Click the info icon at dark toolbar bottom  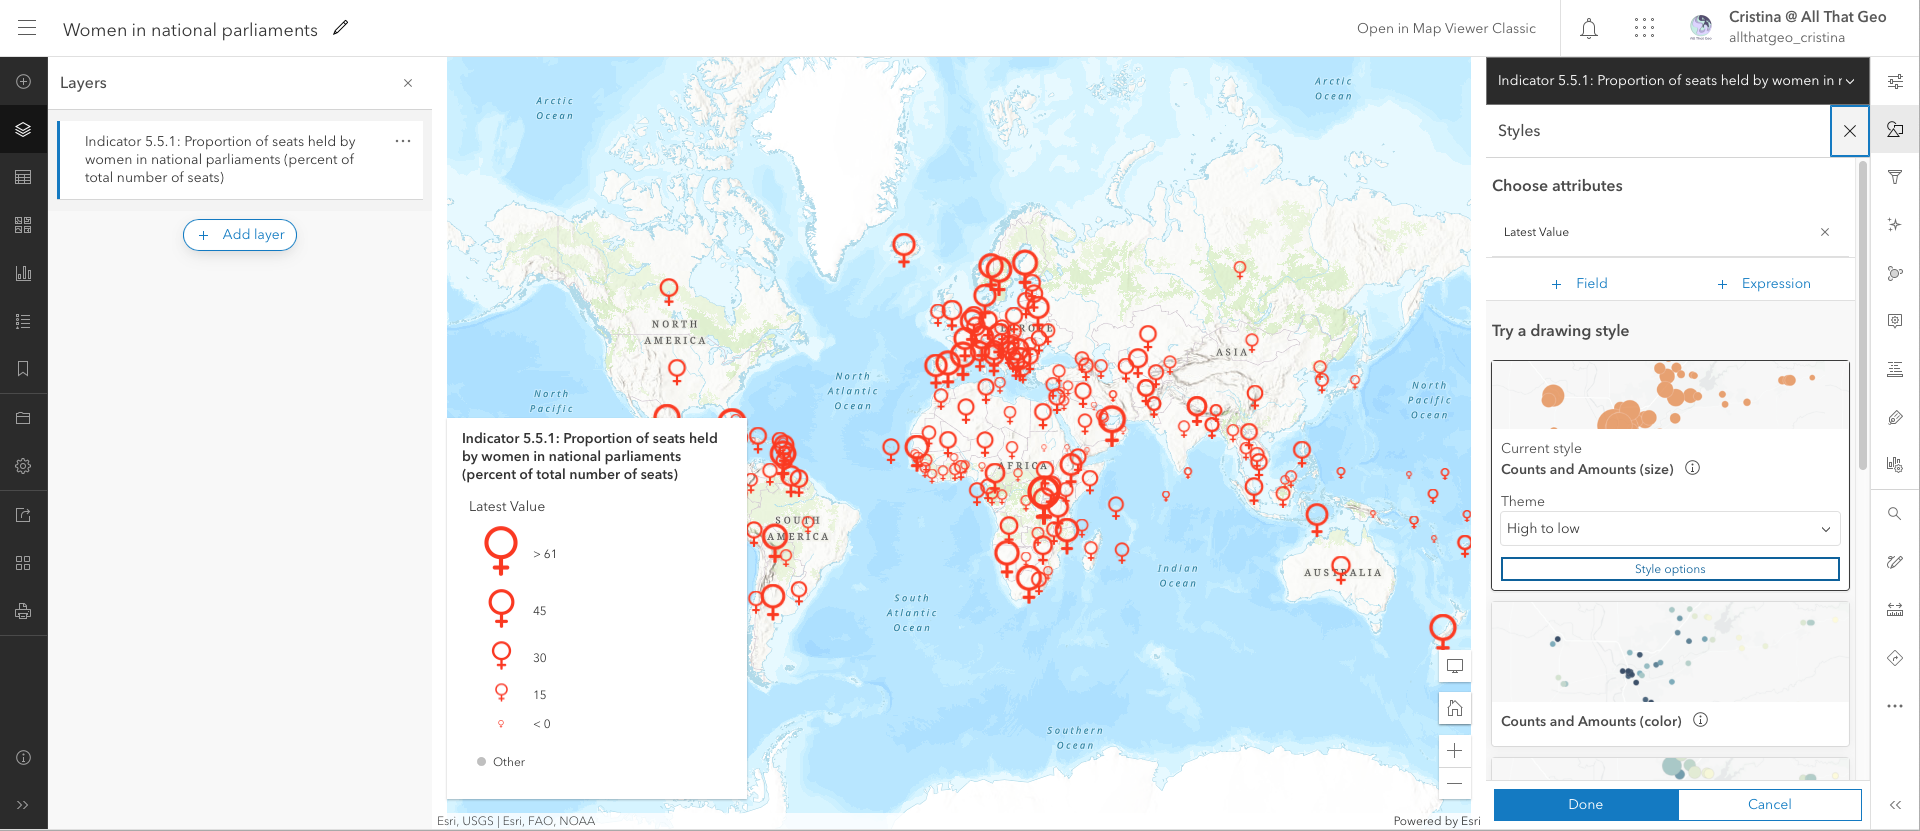pyautogui.click(x=23, y=757)
